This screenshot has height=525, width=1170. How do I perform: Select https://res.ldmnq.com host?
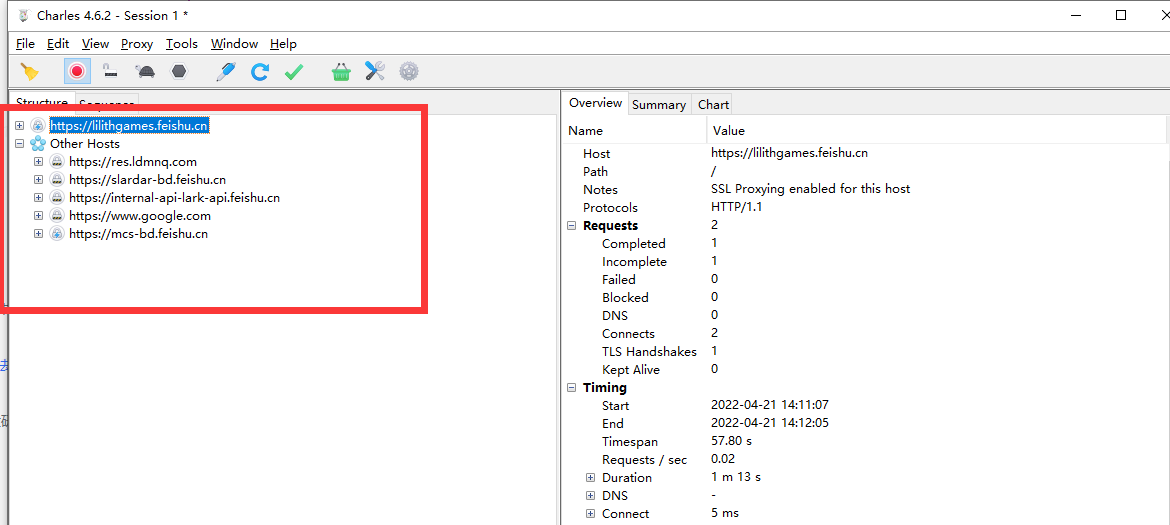133,161
